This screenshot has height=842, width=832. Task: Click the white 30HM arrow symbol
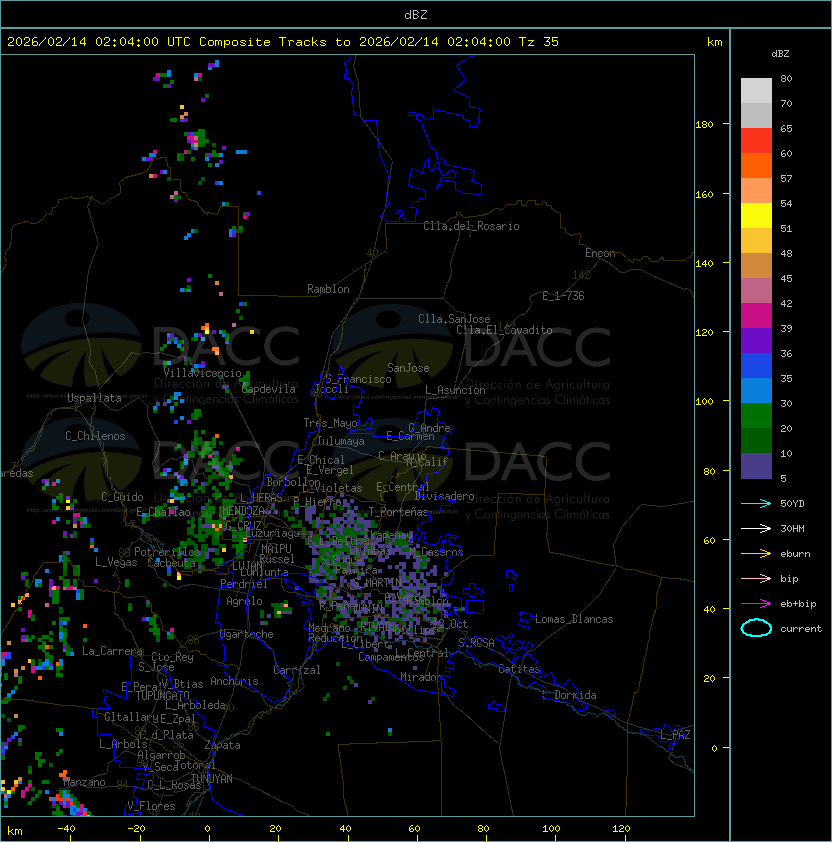coord(756,528)
